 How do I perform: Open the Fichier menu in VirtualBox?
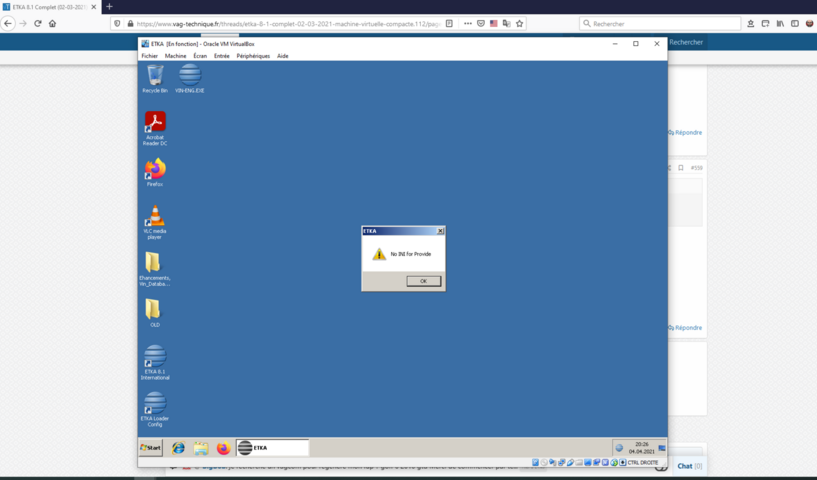(x=150, y=56)
